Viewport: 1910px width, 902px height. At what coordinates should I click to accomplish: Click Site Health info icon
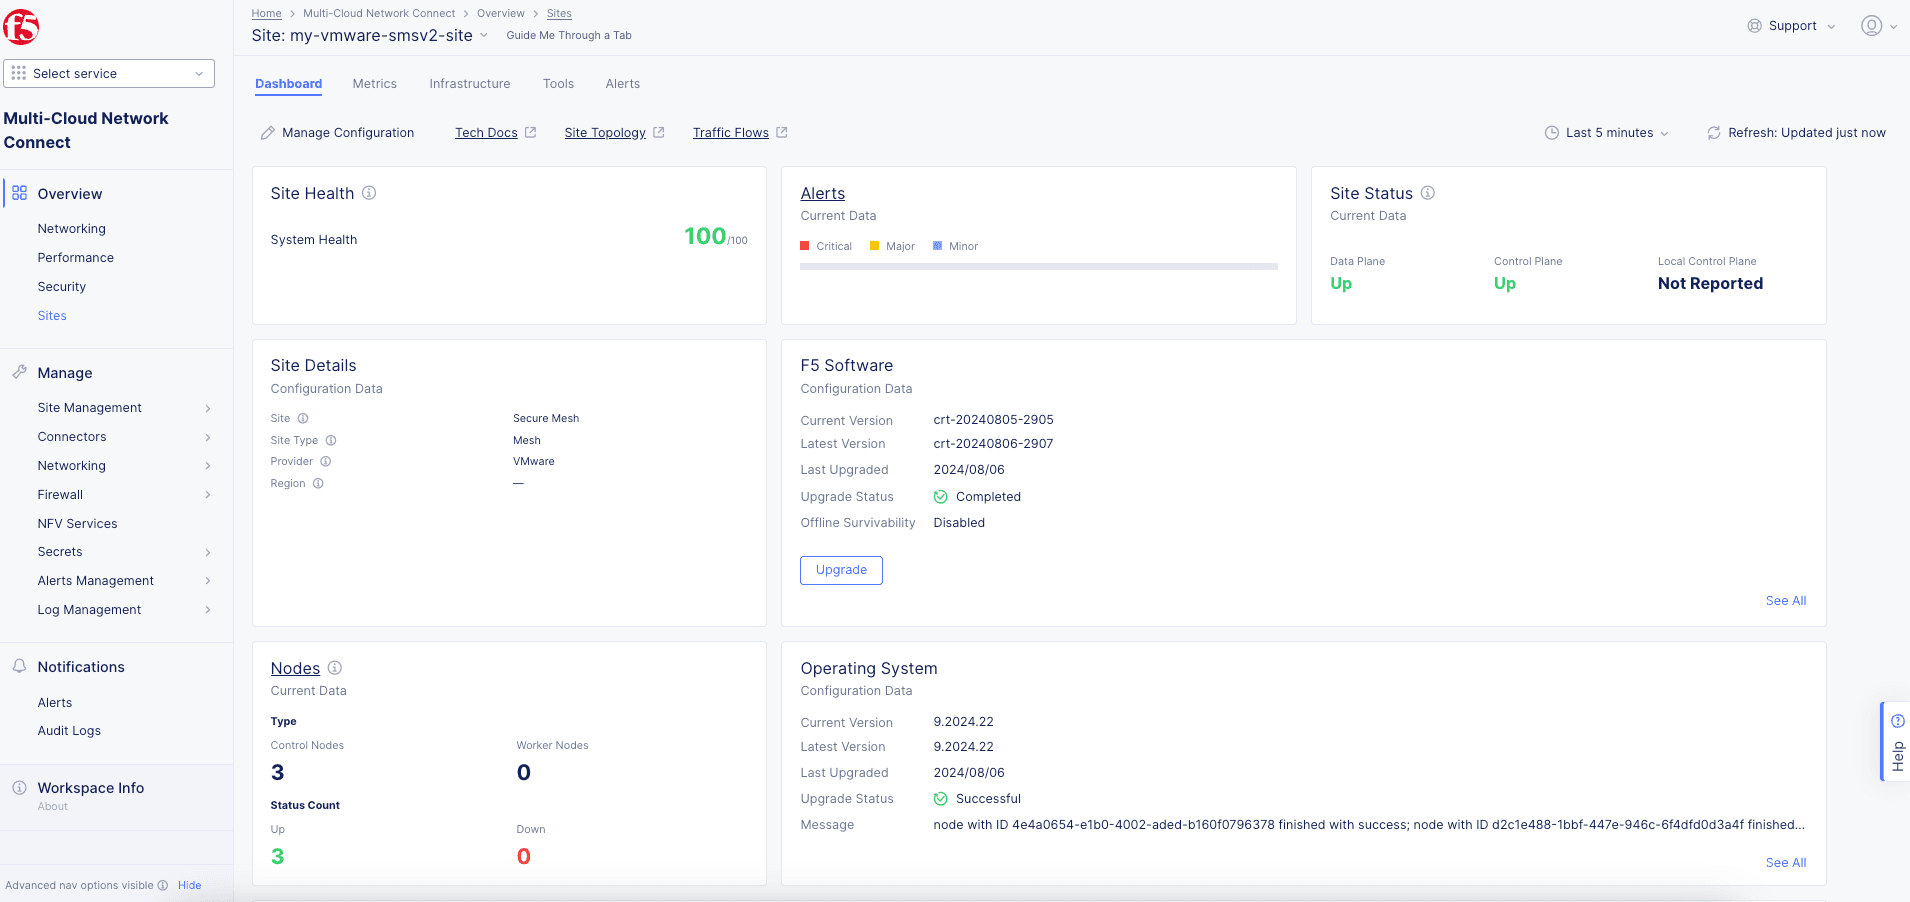pyautogui.click(x=369, y=193)
